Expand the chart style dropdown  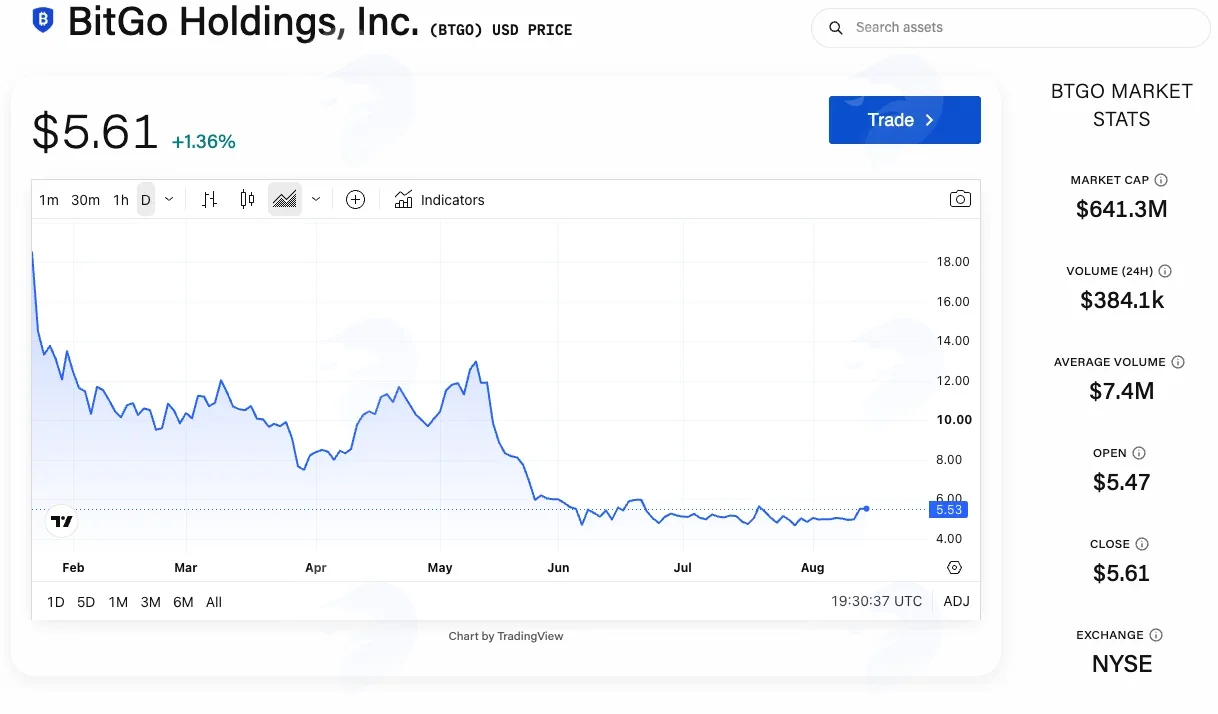pyautogui.click(x=316, y=200)
